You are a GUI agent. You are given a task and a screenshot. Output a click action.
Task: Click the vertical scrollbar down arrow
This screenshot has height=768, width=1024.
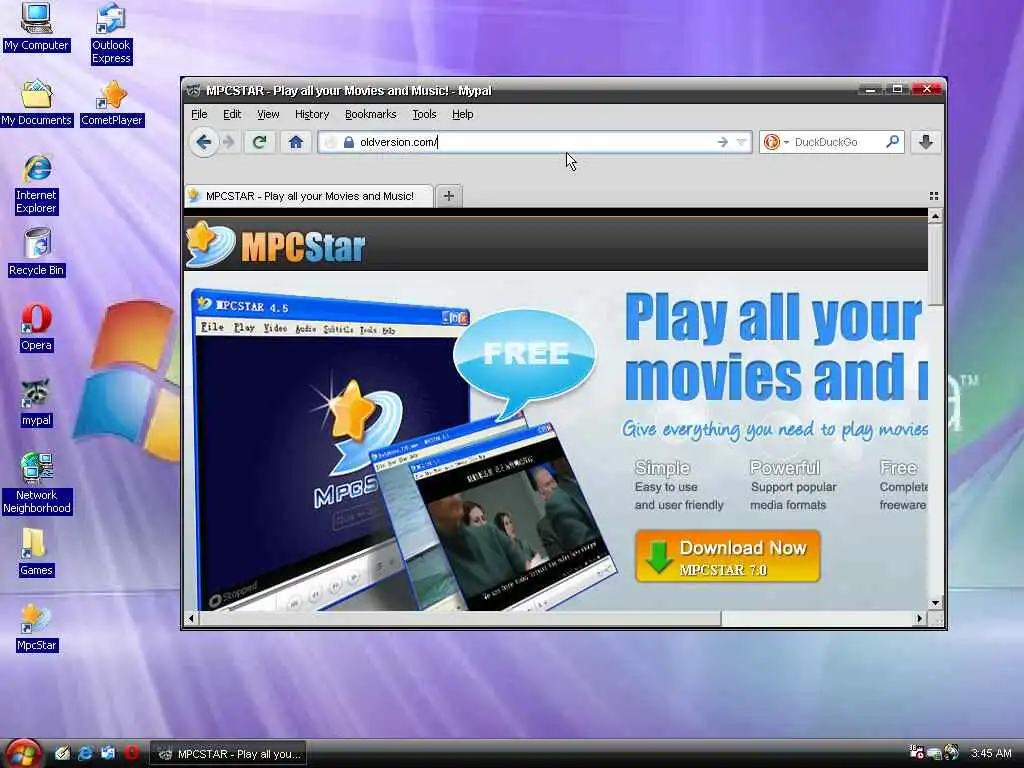(935, 603)
